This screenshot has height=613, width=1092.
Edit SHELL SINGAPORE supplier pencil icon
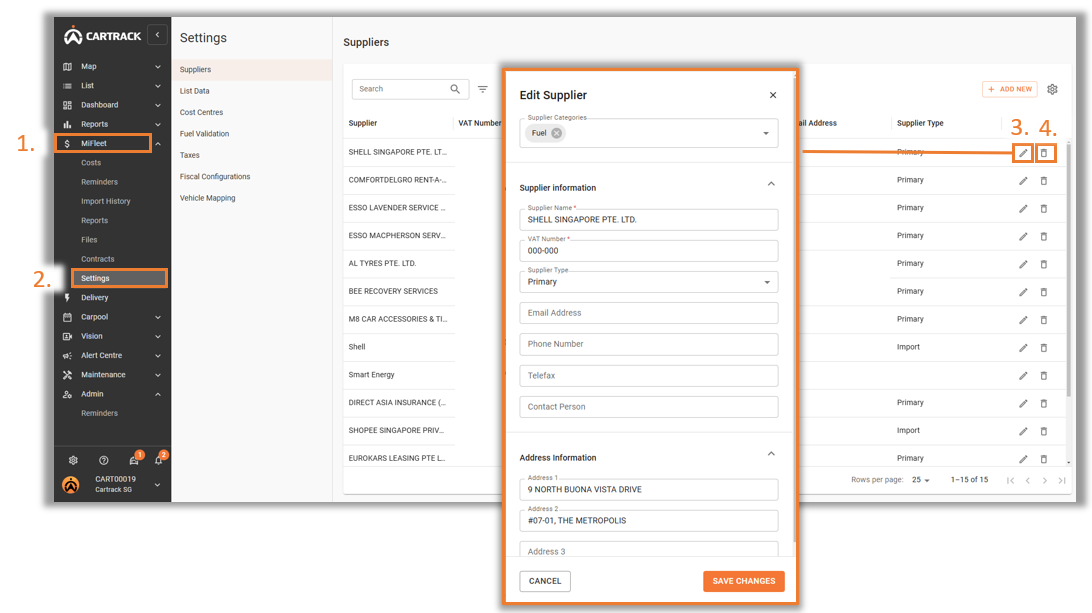coord(1022,153)
